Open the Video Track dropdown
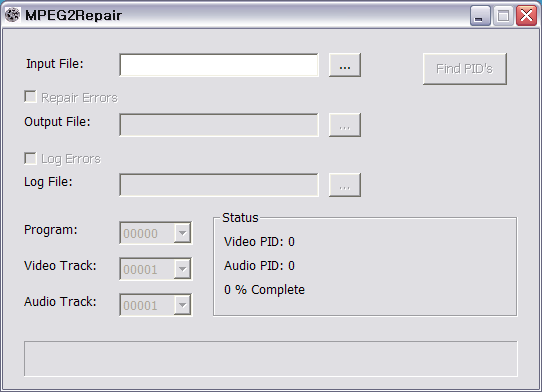The width and height of the screenshot is (542, 392). [156, 269]
